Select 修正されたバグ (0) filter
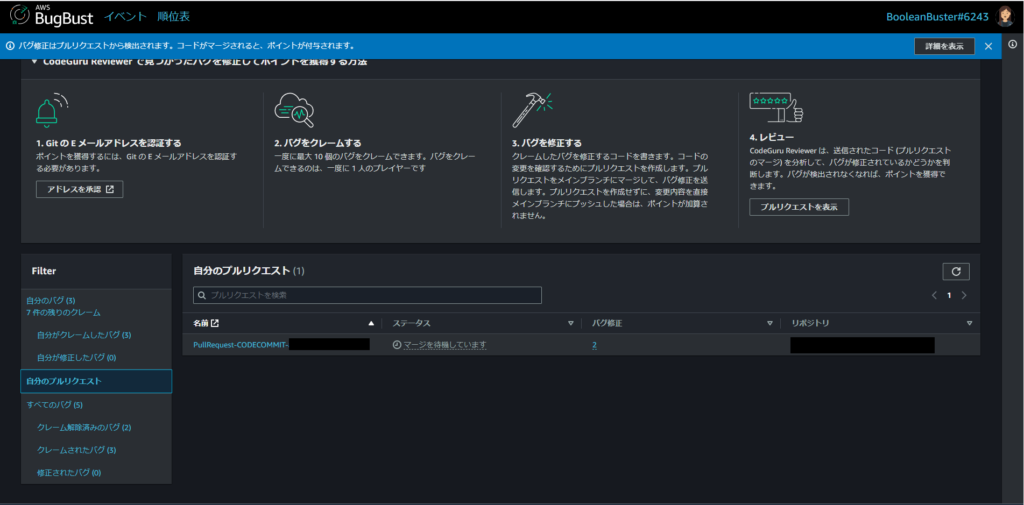 (x=69, y=472)
